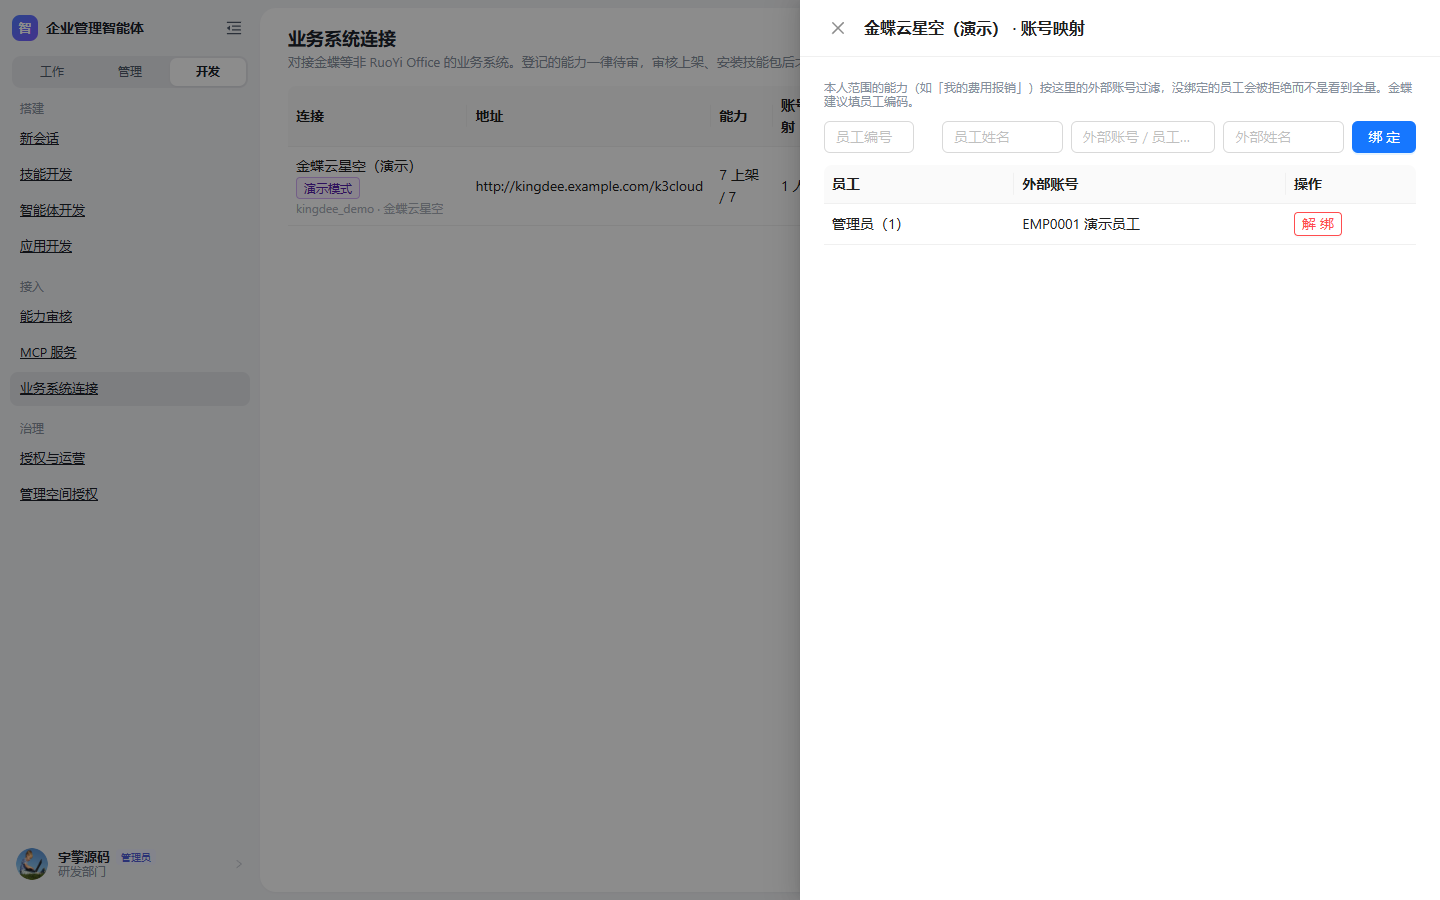Click the 研发部门 department label
The height and width of the screenshot is (900, 1440).
(x=82, y=872)
